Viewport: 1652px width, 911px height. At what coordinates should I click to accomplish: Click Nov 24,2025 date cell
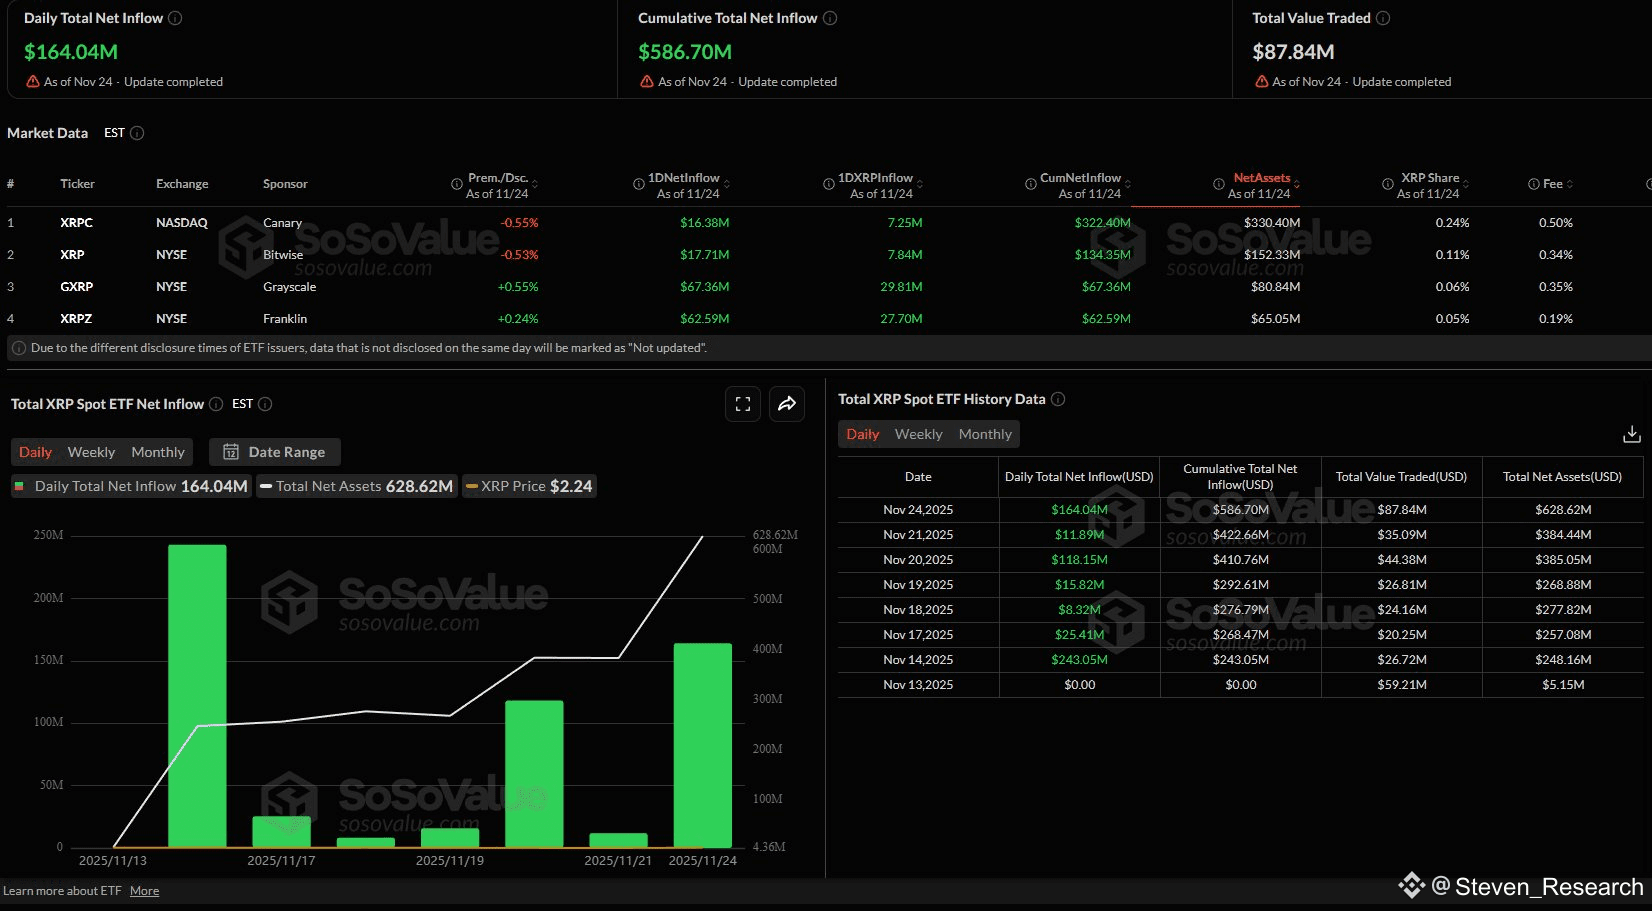click(x=918, y=510)
